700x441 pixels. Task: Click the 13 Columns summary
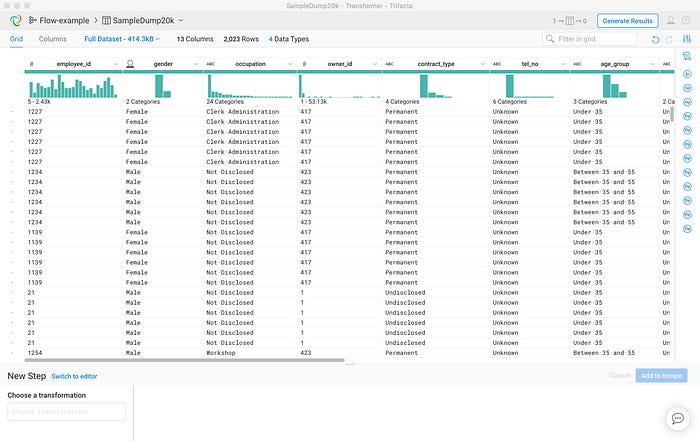pyautogui.click(x=195, y=39)
